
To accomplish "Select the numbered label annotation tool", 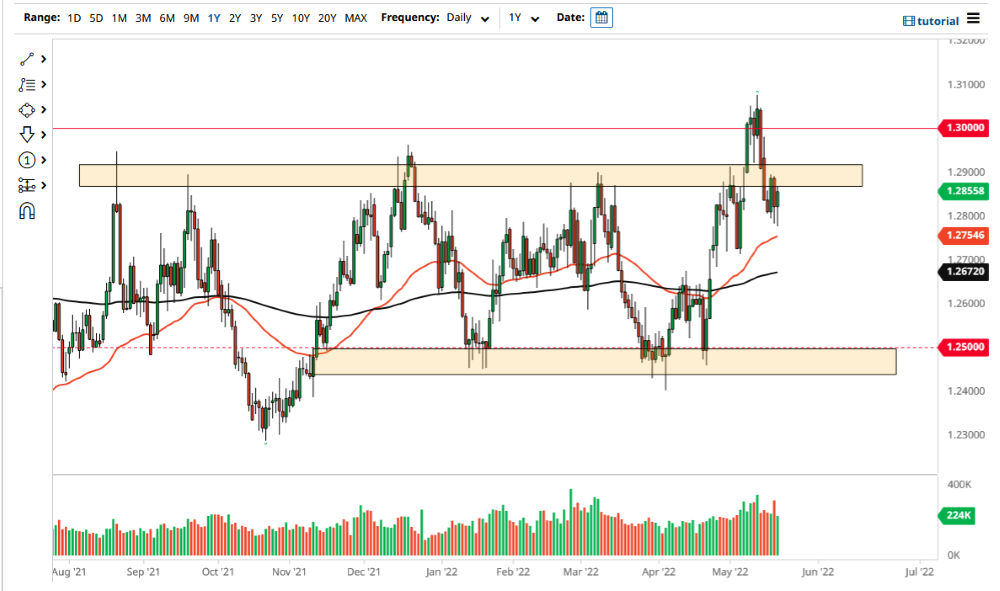I will click(27, 159).
